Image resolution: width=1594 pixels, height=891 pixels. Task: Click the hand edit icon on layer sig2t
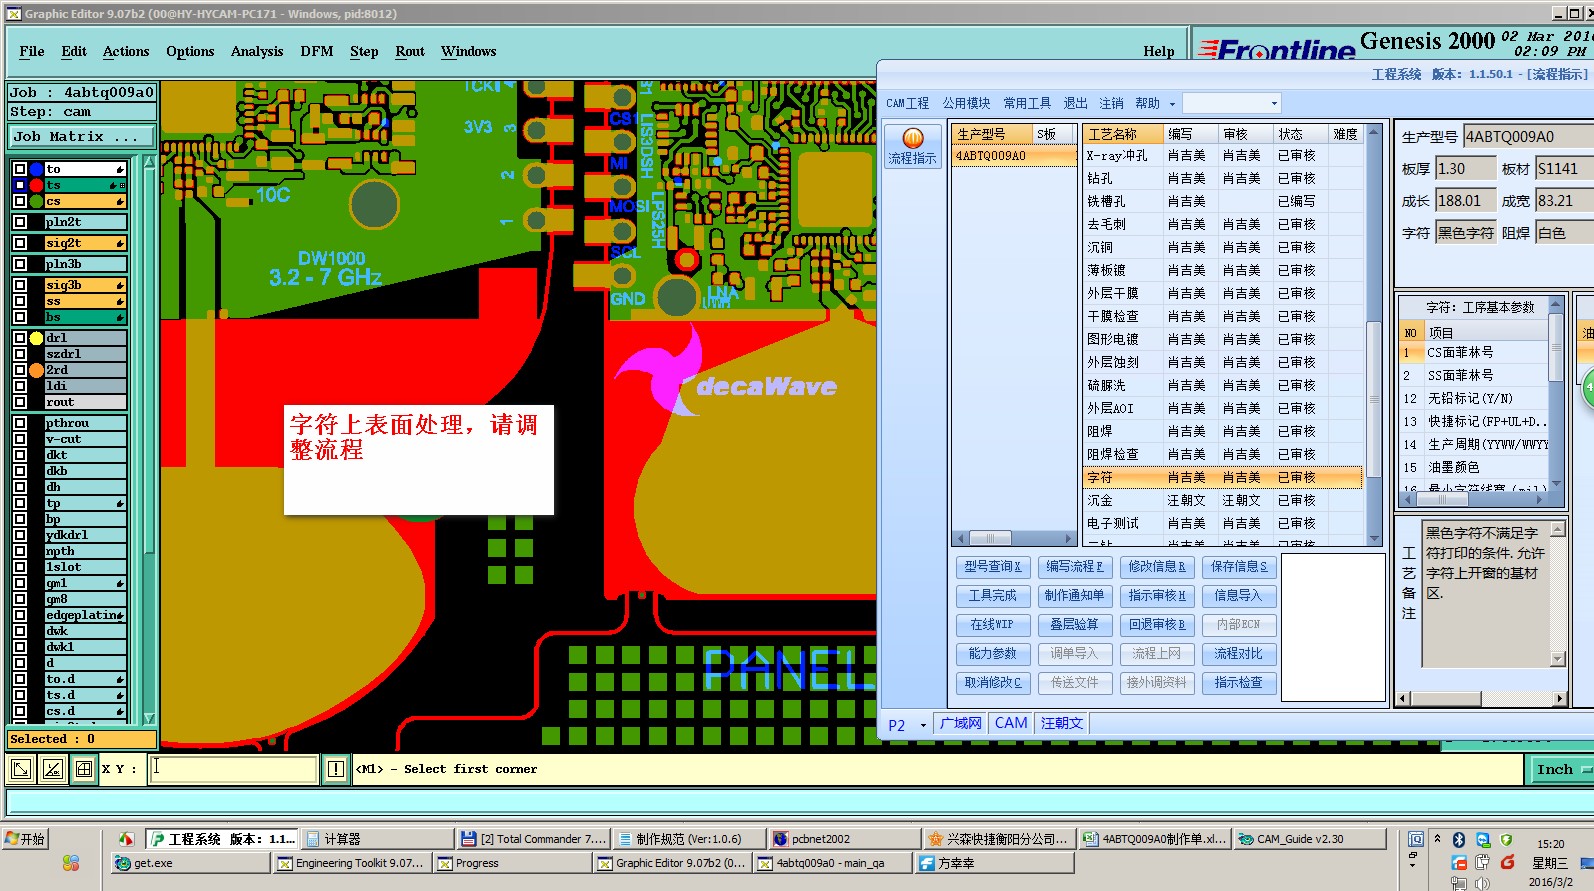tap(120, 243)
